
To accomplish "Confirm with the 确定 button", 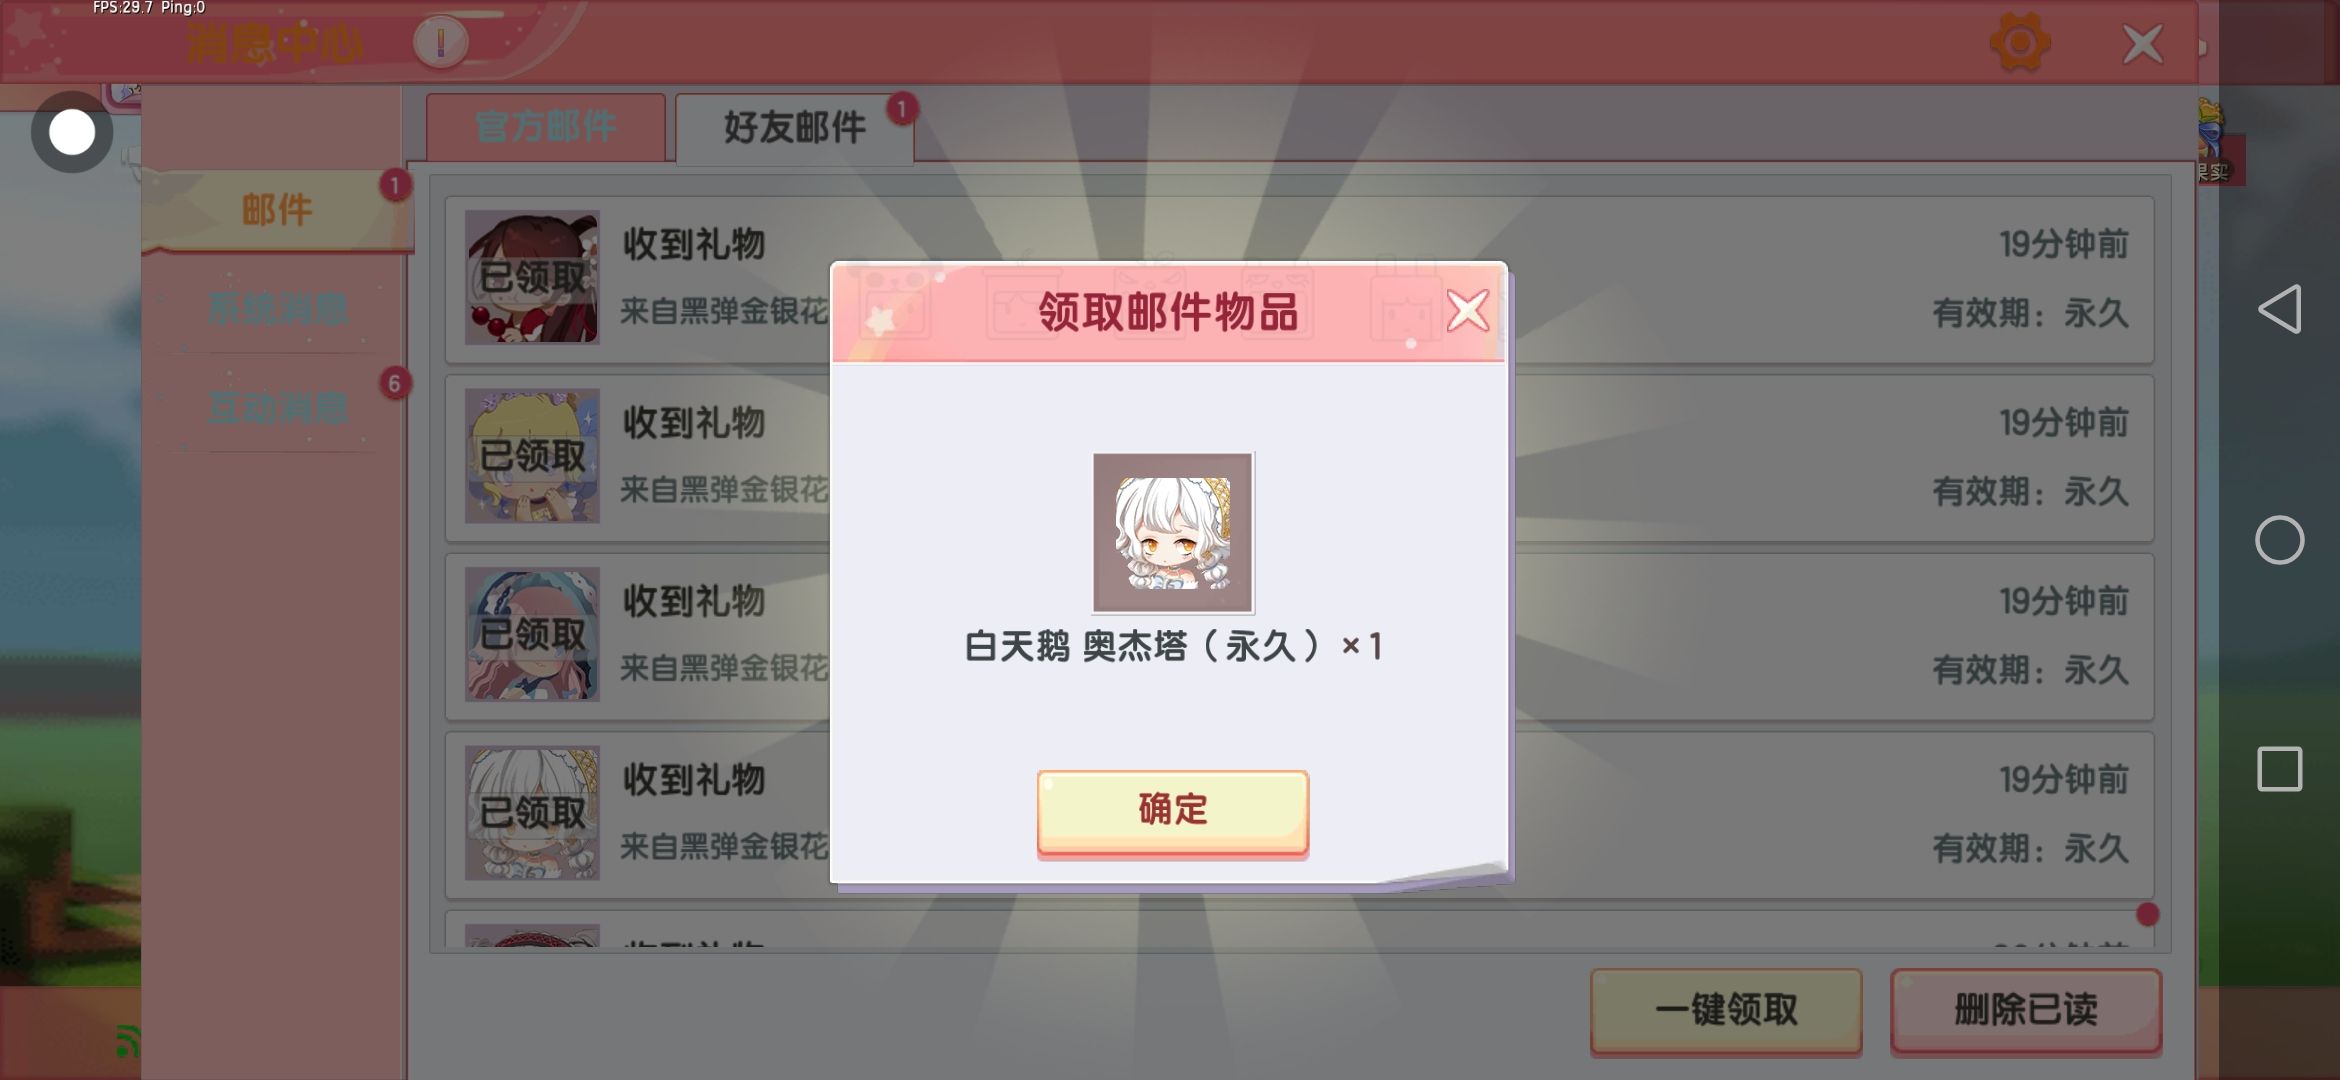I will point(1172,811).
